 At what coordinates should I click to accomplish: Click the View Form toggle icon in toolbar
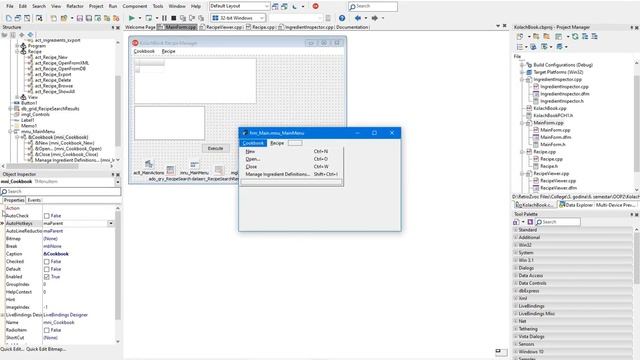pos(27,18)
